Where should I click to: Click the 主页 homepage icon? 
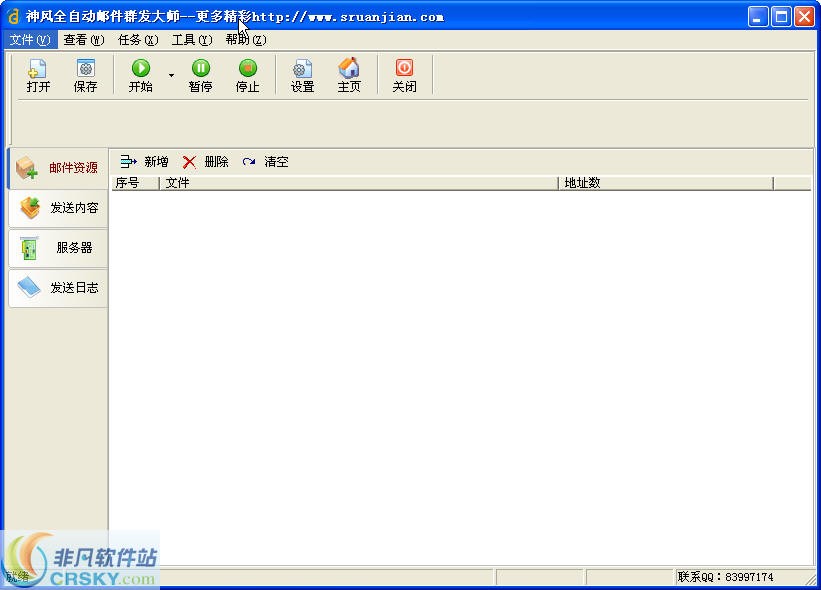pyautogui.click(x=349, y=74)
